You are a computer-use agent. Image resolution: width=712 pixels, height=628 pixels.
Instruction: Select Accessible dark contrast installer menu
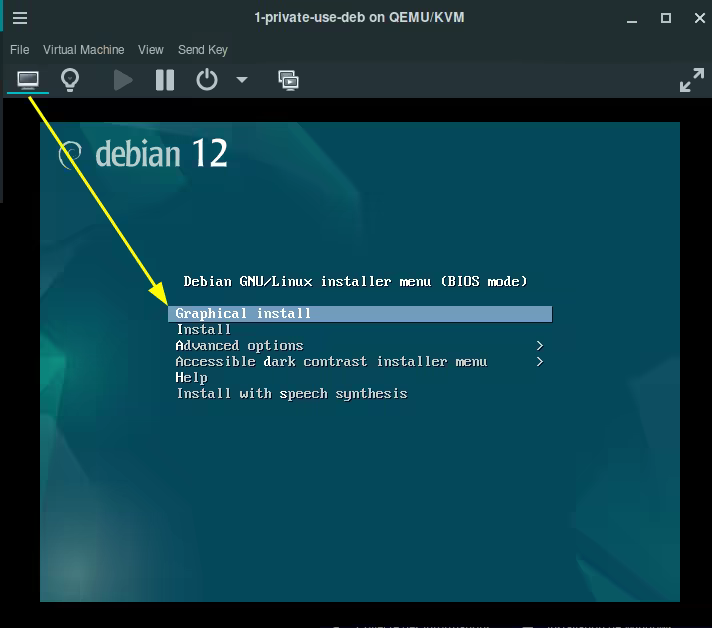360,361
